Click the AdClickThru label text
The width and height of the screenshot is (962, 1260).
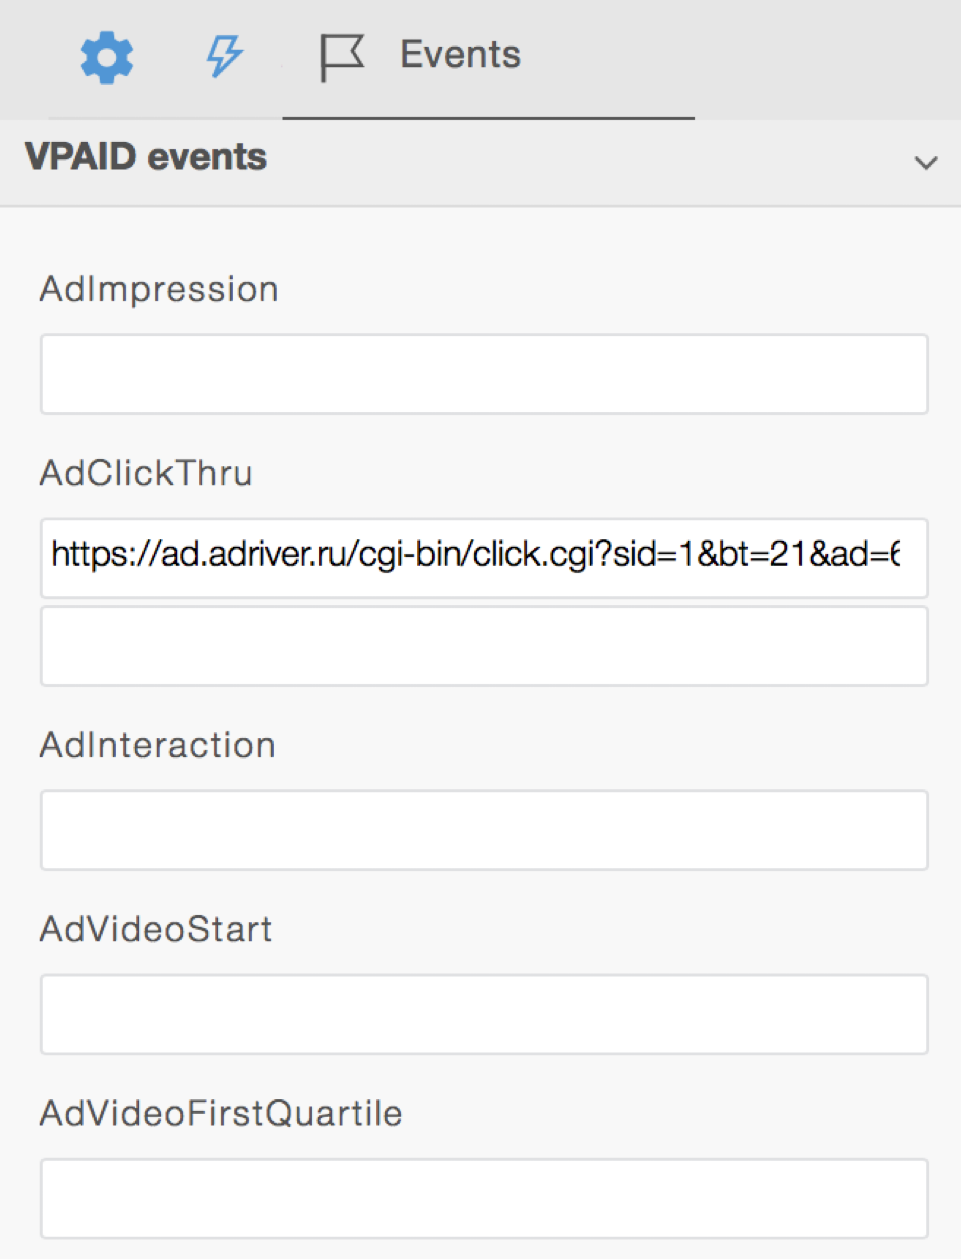tap(146, 473)
